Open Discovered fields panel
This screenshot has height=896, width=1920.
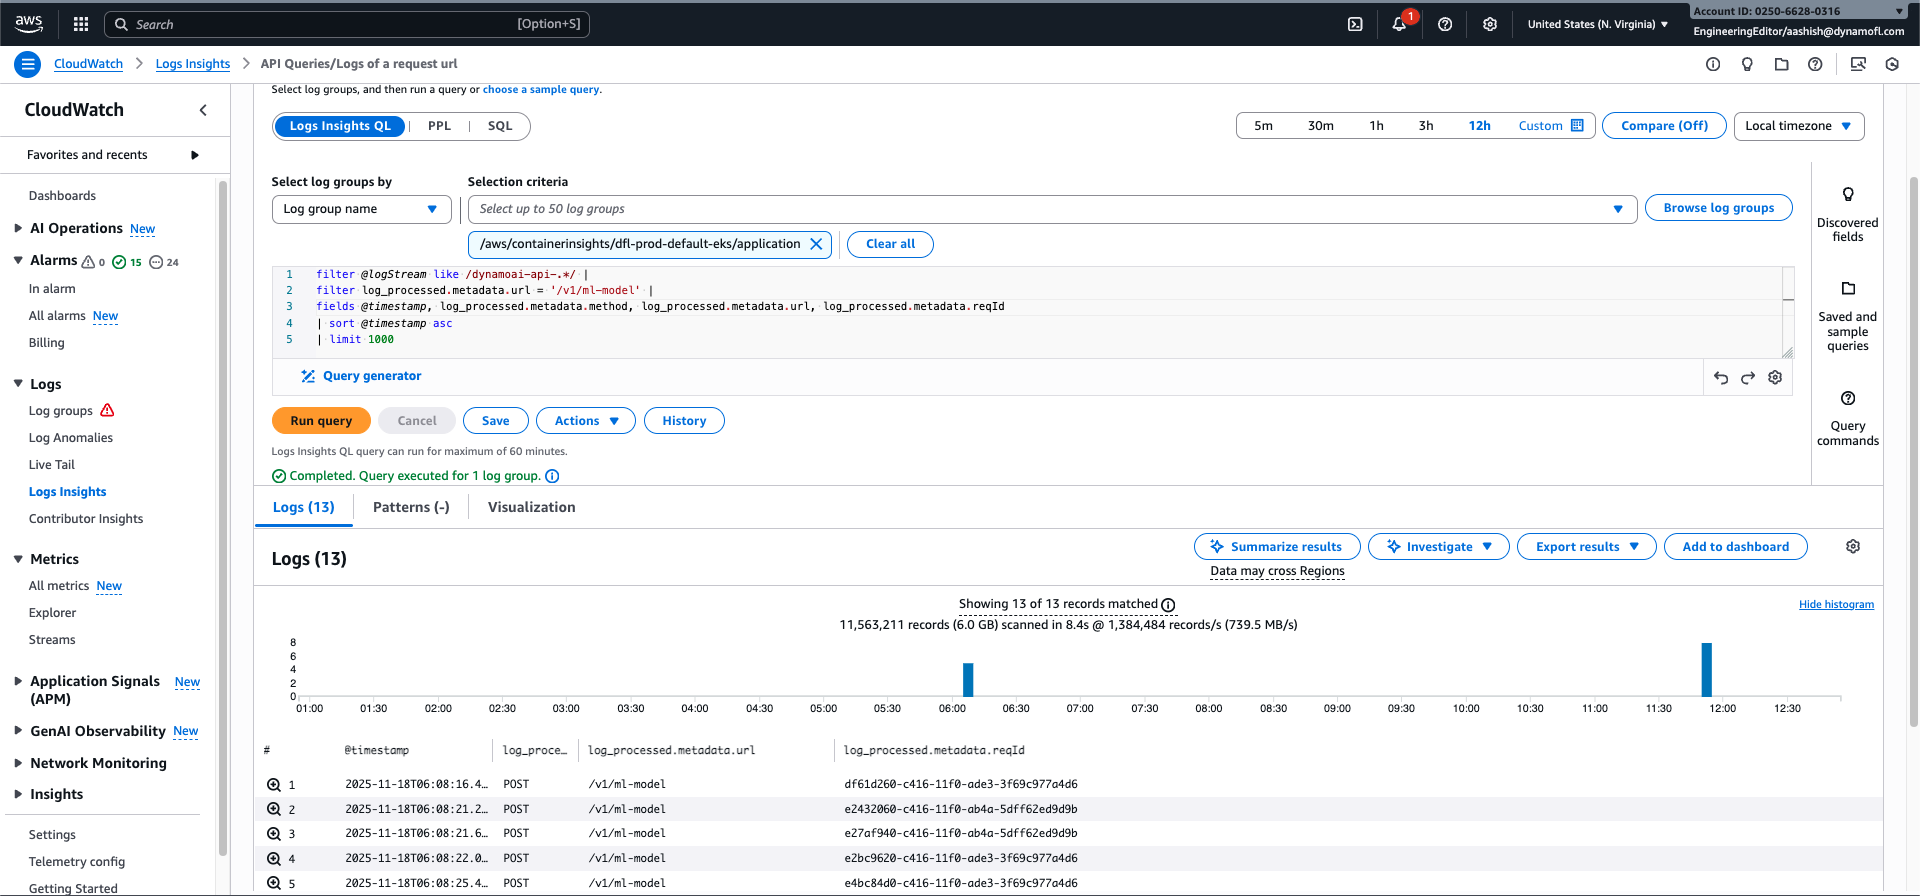click(1848, 213)
